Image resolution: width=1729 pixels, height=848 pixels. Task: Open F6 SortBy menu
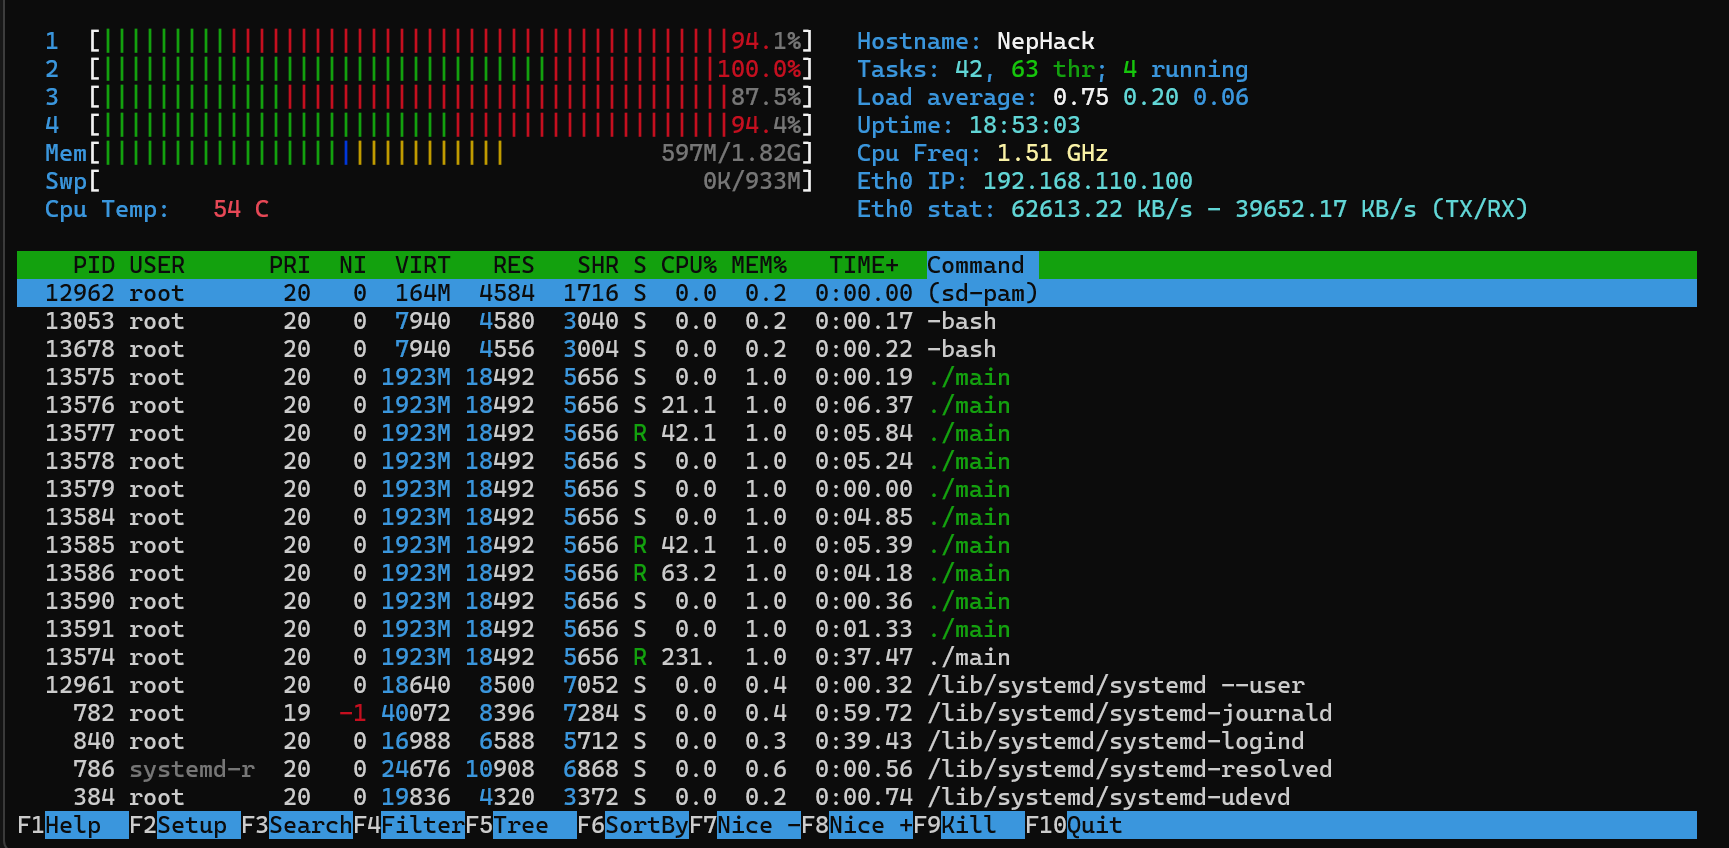click(633, 825)
